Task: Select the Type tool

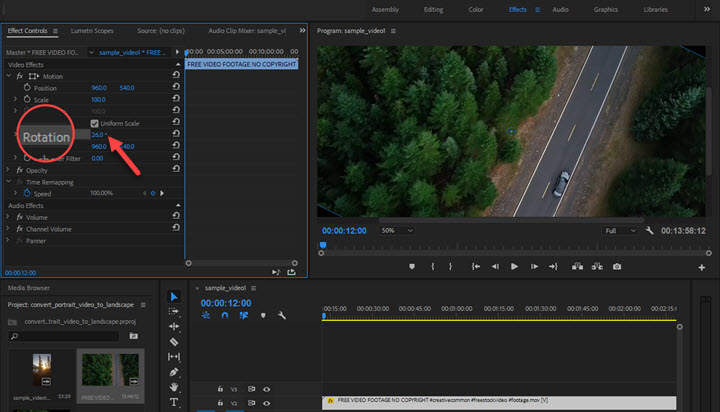Action: pyautogui.click(x=174, y=402)
